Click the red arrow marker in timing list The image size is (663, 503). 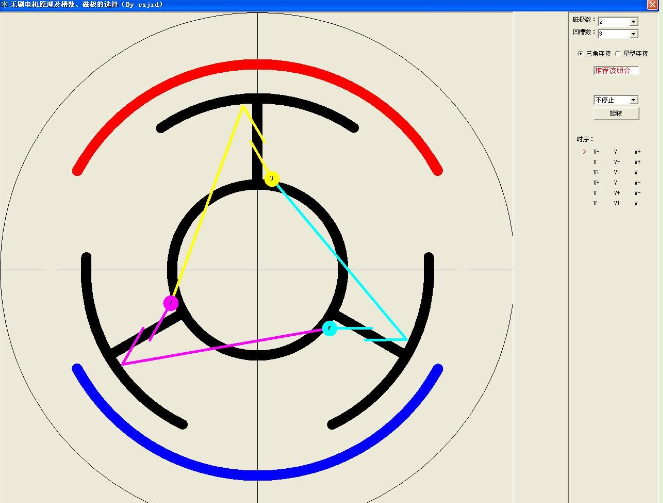[584, 151]
